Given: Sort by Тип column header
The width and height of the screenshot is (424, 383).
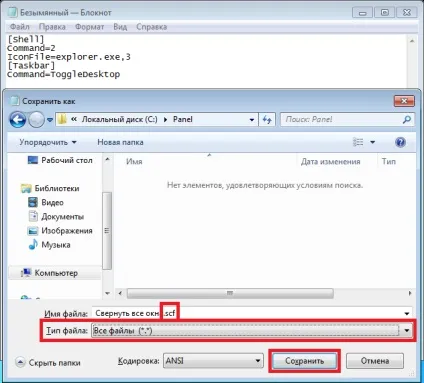Looking at the screenshot, I should pos(389,162).
